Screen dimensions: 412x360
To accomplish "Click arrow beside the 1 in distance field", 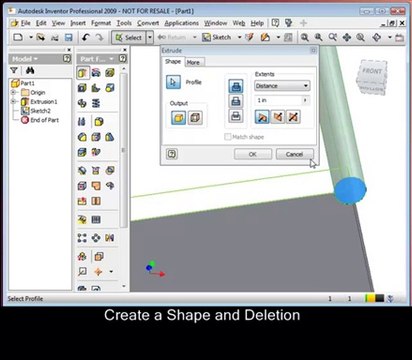I will (305, 100).
